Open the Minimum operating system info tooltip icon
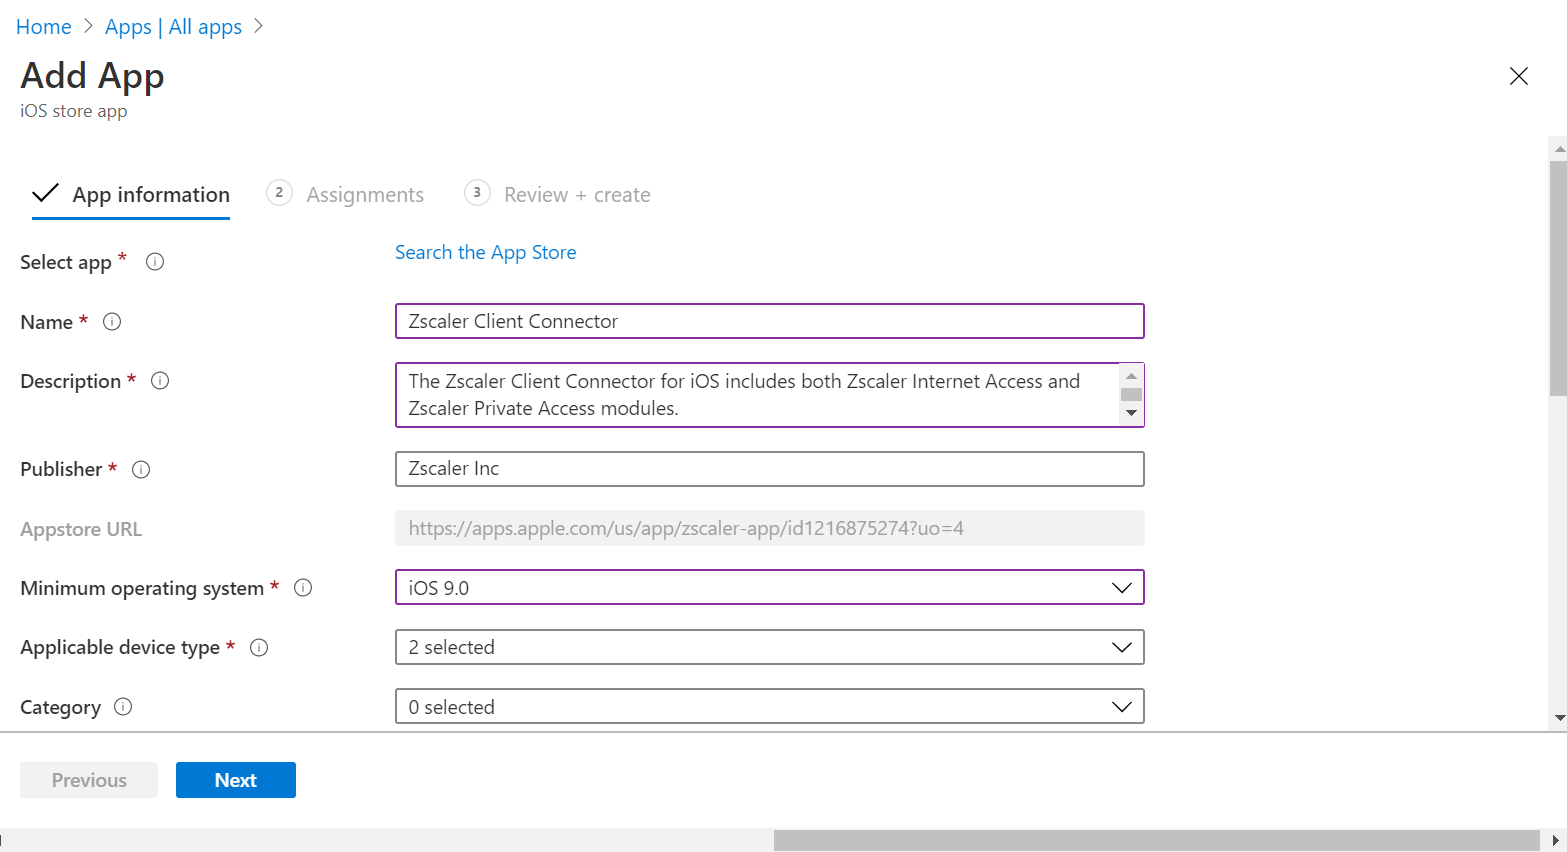 [x=303, y=588]
